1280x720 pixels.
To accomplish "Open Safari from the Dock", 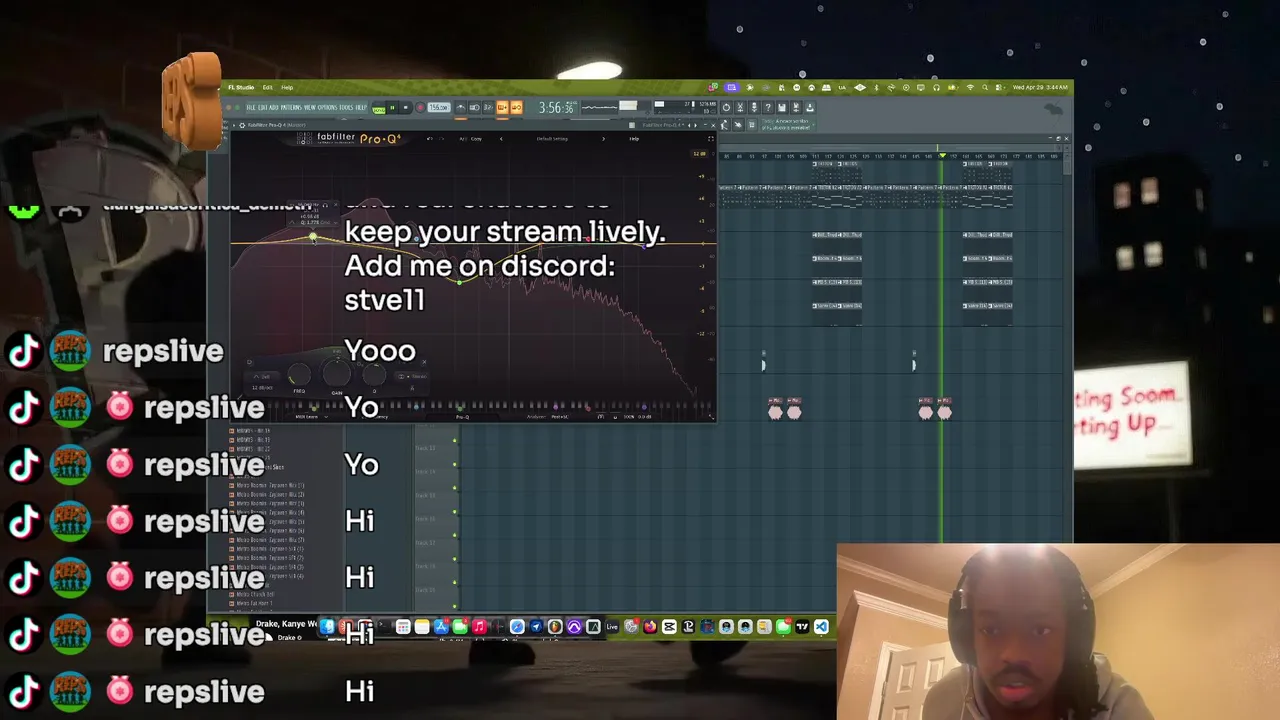I will coord(517,627).
